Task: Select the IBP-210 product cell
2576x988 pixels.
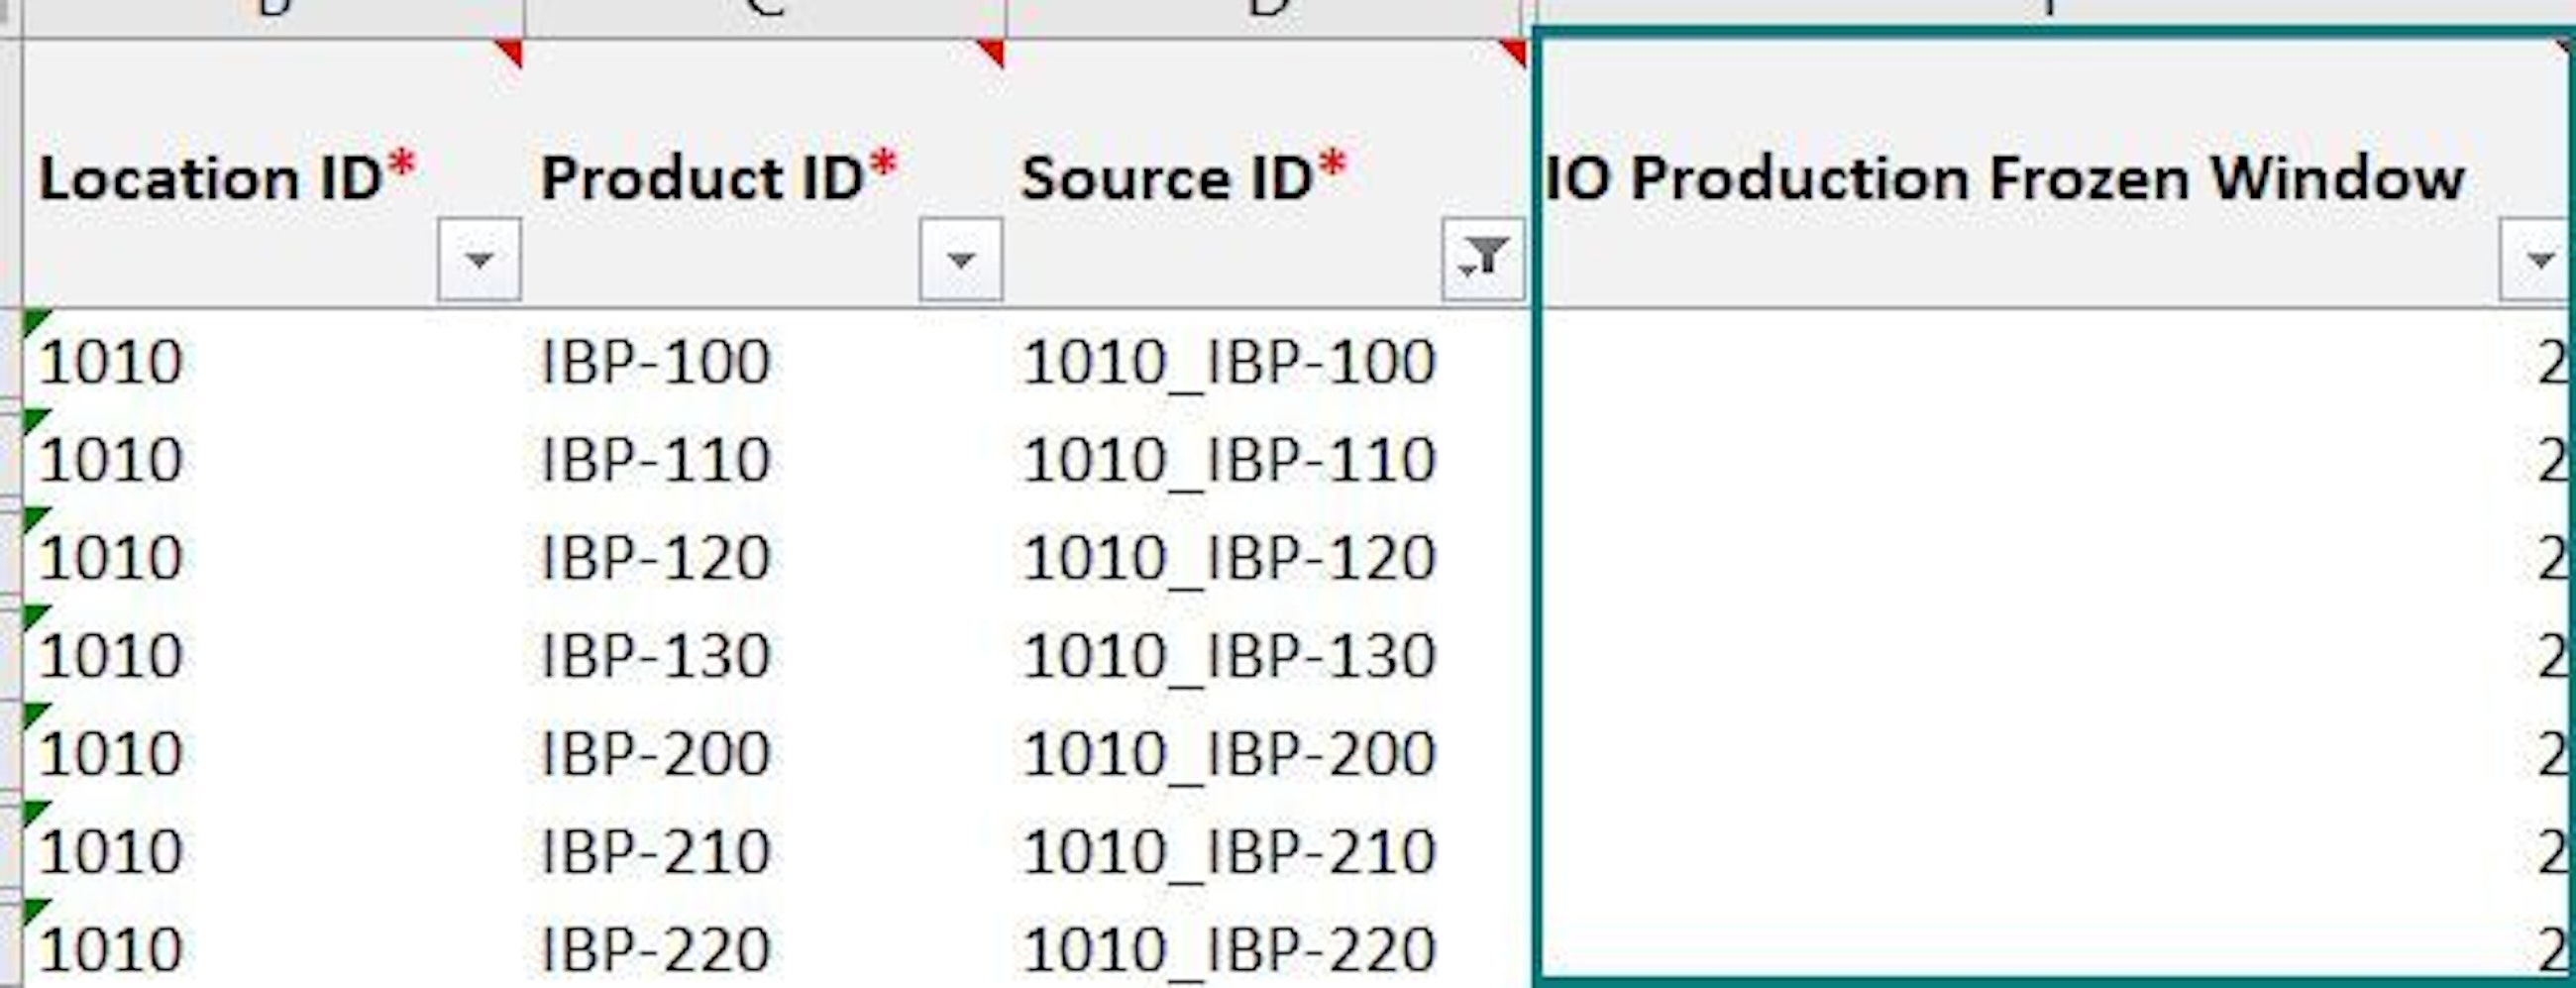Action: point(655,851)
